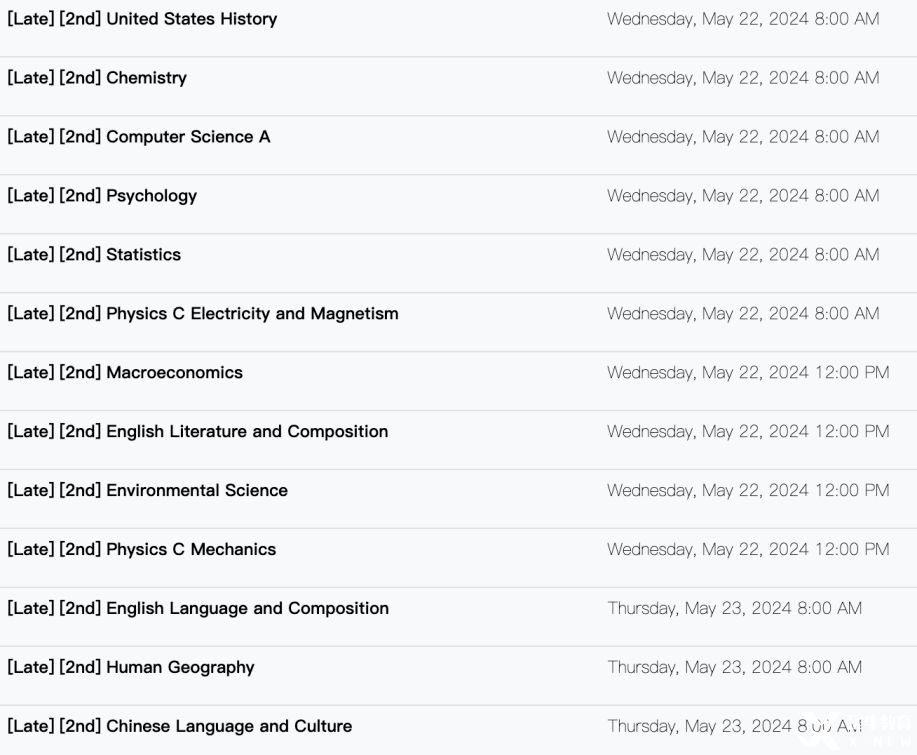917x755 pixels.
Task: Select the Statistics exam entry
Action: coord(94,255)
